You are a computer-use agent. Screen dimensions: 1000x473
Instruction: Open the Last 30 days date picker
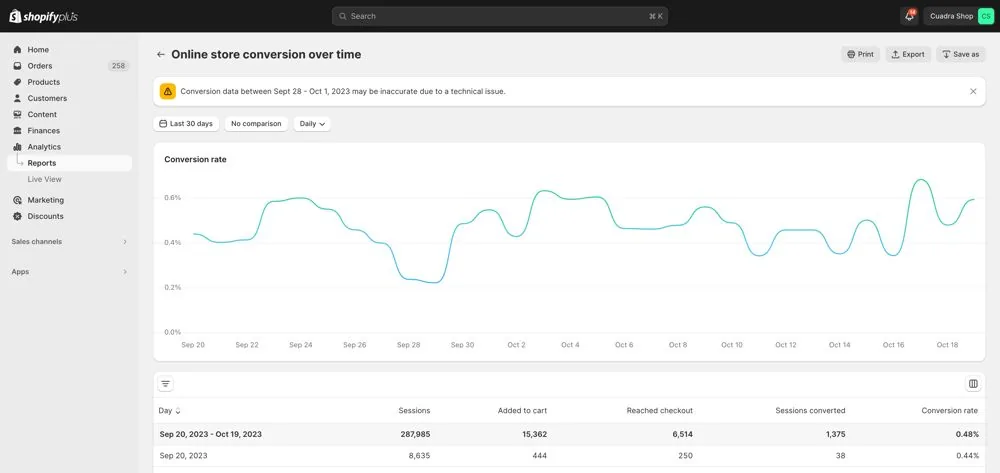tap(186, 124)
